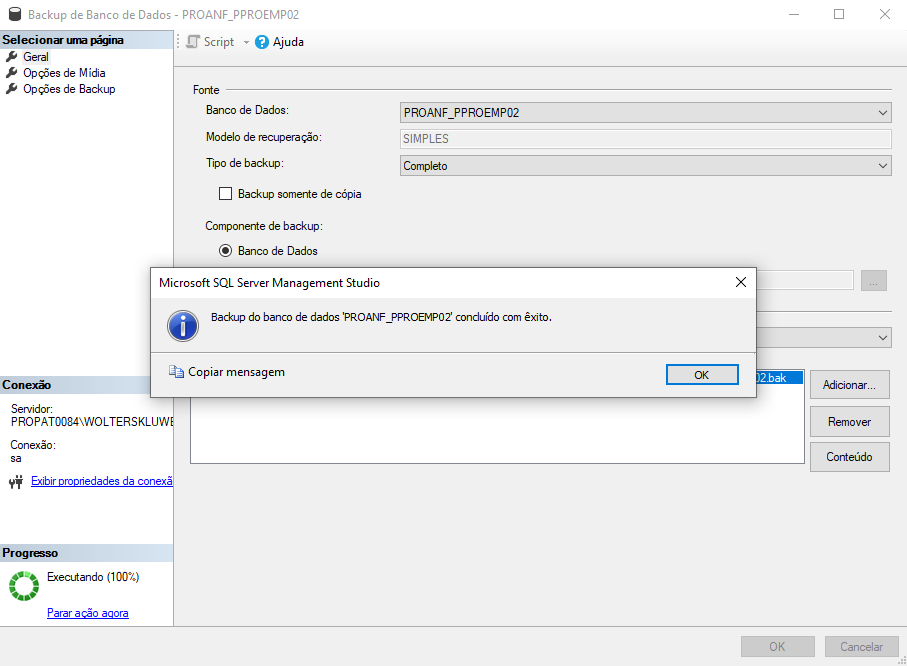Click the Script scroll icon
Image resolution: width=907 pixels, height=666 pixels.
[193, 42]
